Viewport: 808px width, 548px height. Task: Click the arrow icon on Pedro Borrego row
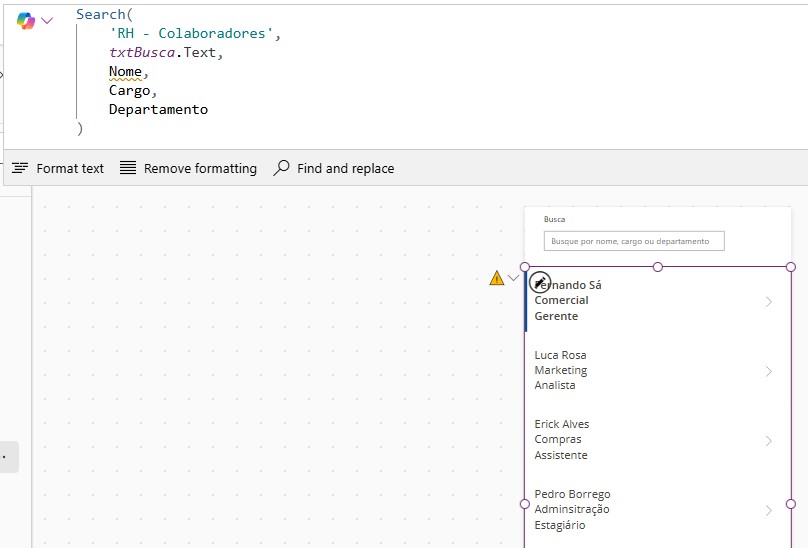coord(768,510)
